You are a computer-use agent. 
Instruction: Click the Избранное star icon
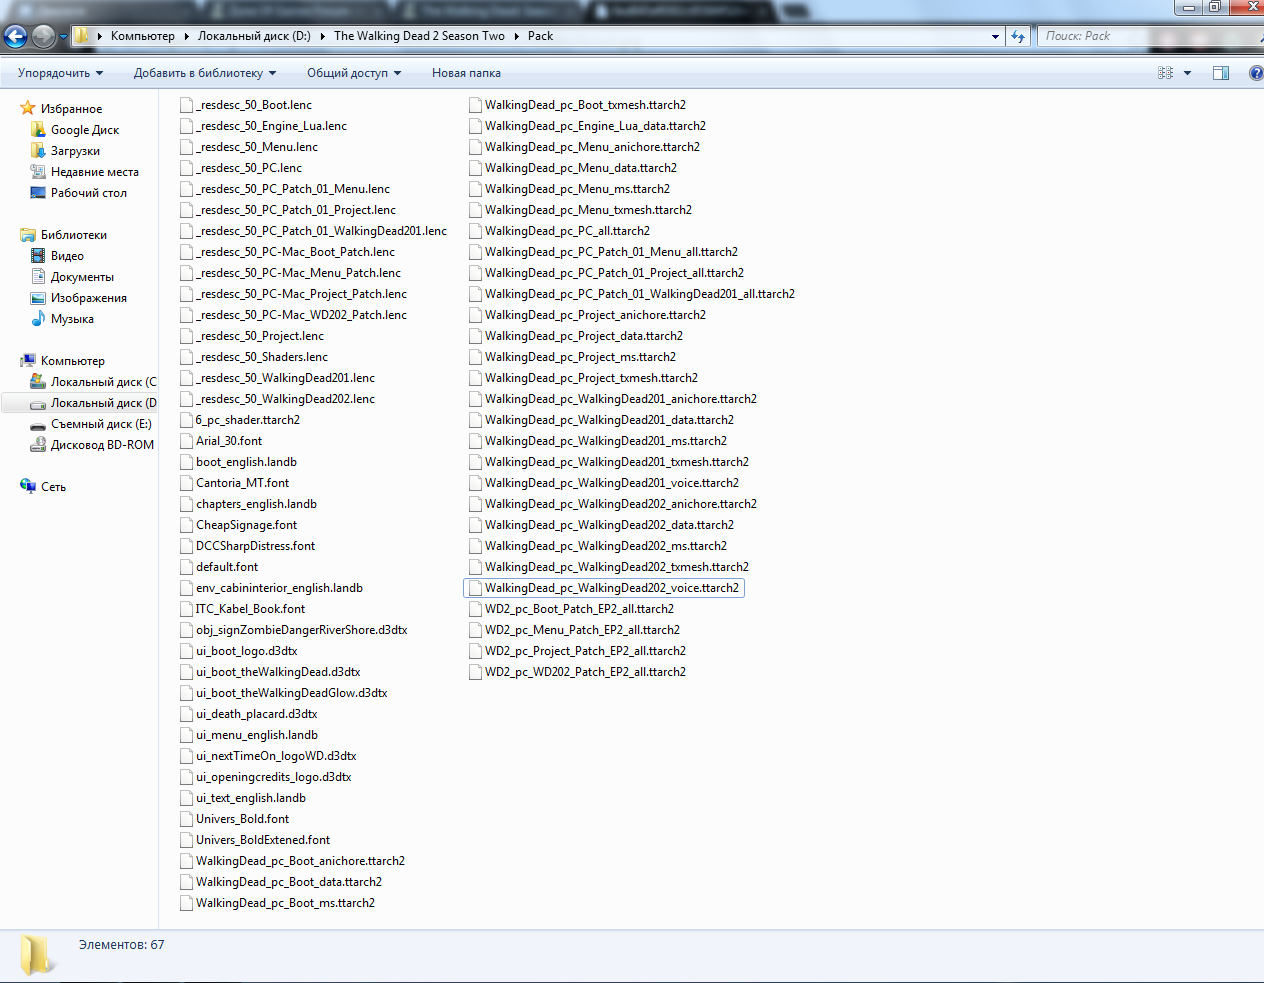point(28,108)
